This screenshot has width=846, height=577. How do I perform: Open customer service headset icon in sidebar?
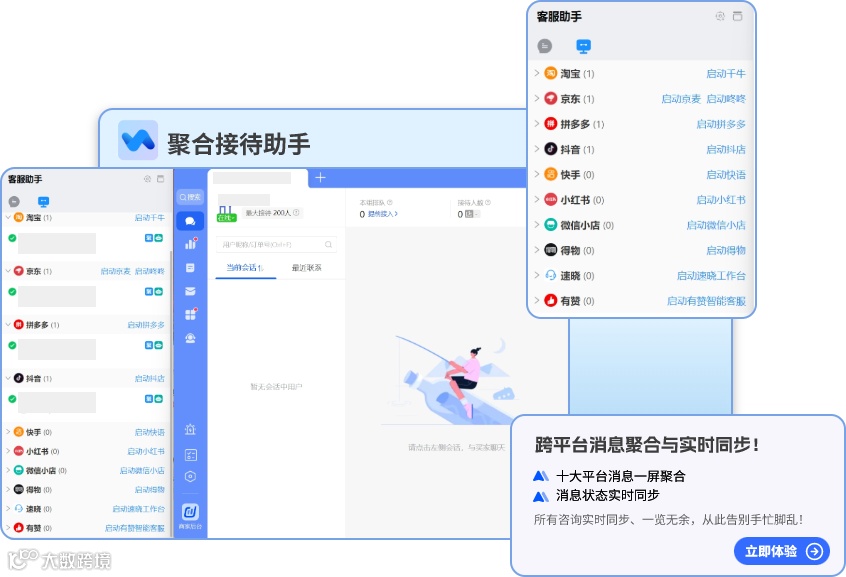[190, 338]
